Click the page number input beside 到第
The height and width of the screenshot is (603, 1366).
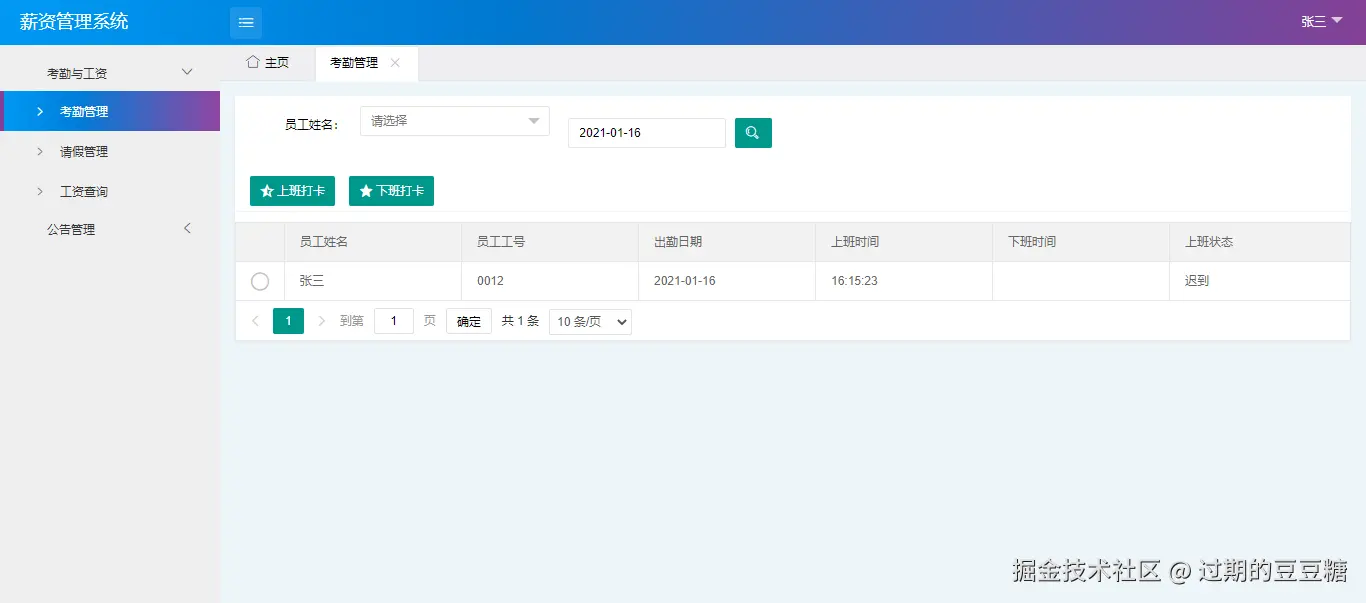pos(394,320)
